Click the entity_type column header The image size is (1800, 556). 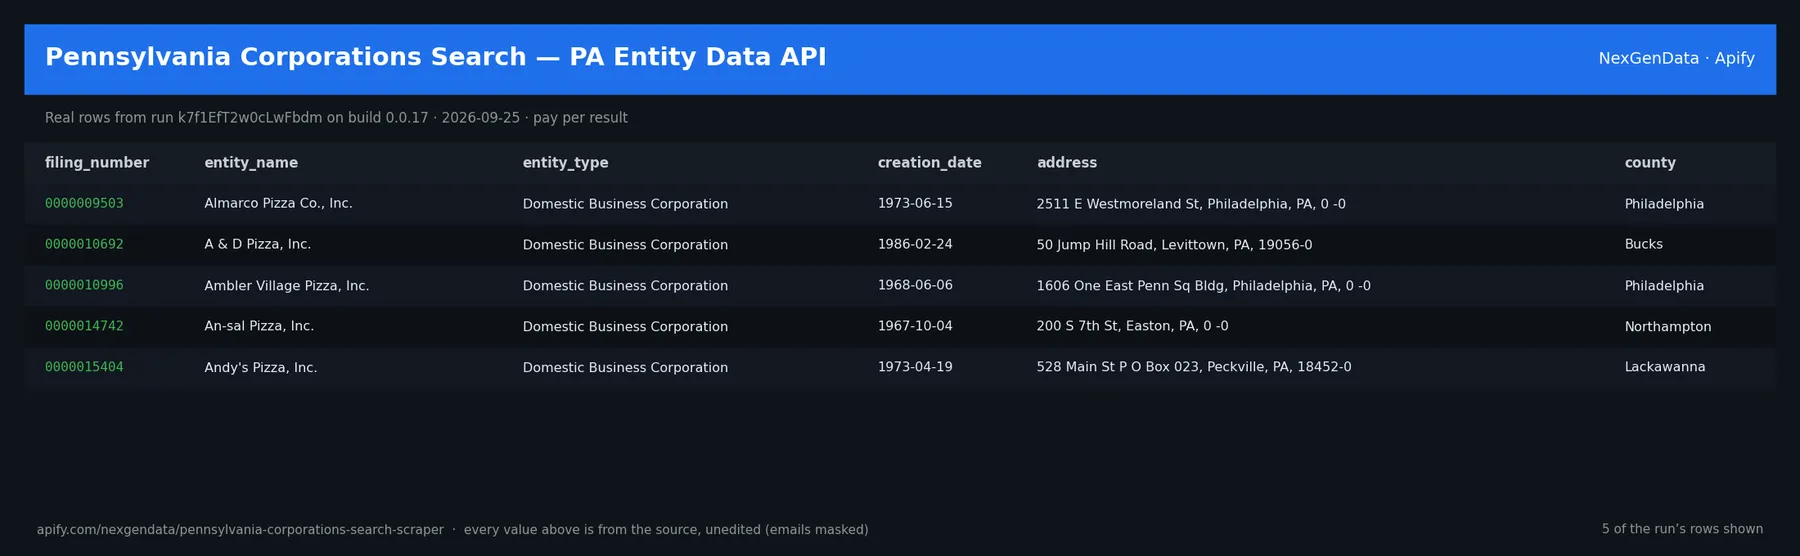(x=565, y=163)
